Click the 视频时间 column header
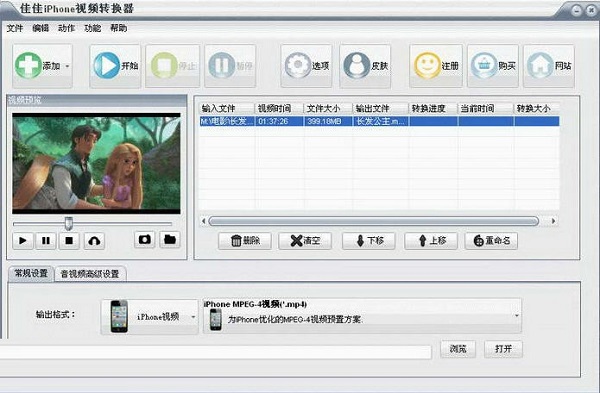The height and width of the screenshot is (393, 600). (279, 108)
